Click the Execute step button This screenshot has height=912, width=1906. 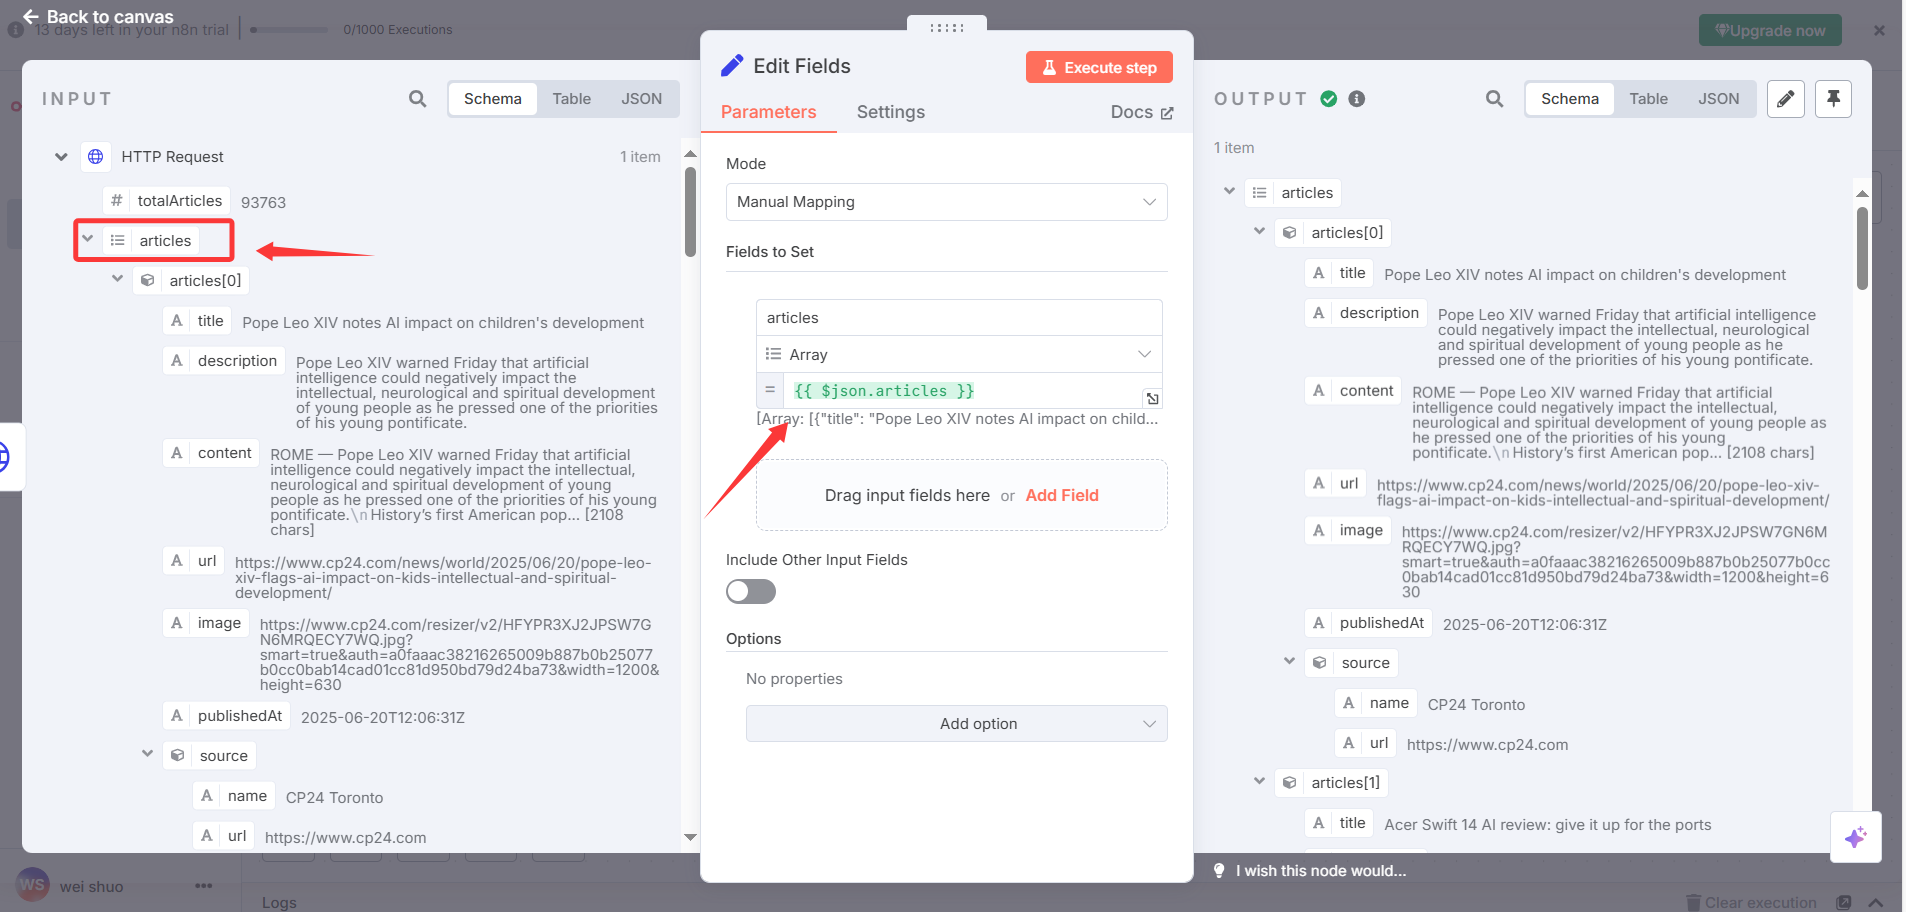(1099, 67)
